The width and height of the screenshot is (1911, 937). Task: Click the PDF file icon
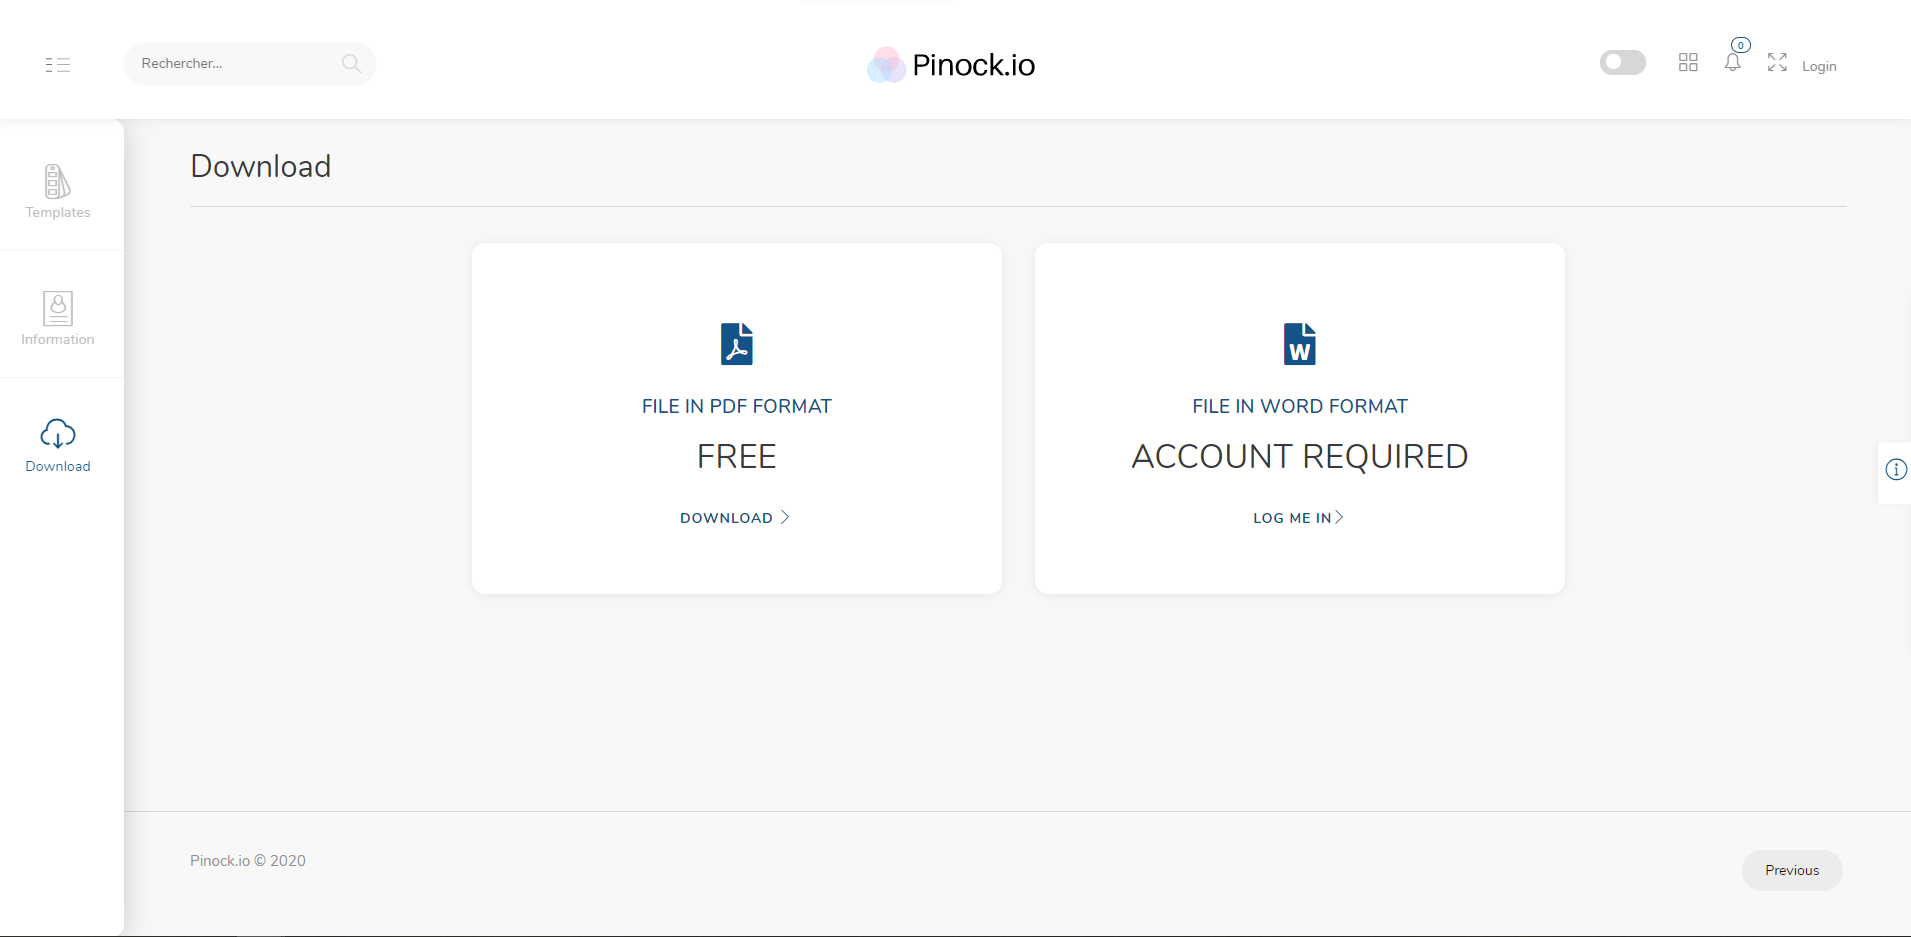point(736,343)
